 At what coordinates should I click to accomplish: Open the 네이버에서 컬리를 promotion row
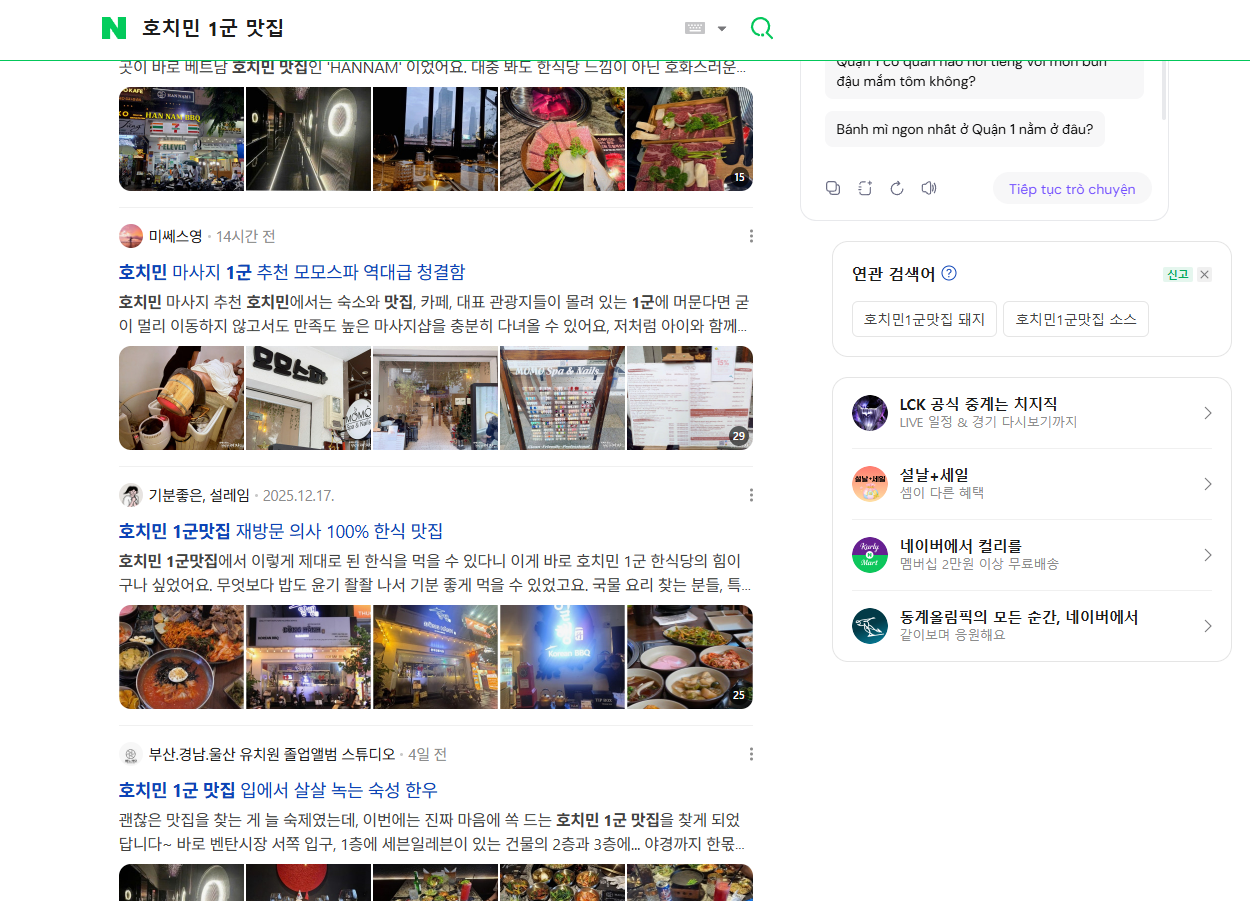click(1031, 554)
